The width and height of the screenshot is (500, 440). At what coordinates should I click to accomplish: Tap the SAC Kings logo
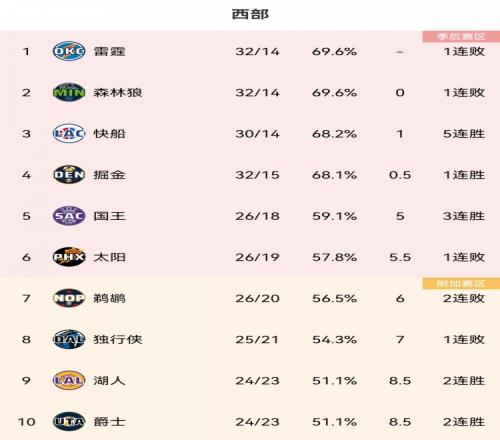[x=69, y=216]
